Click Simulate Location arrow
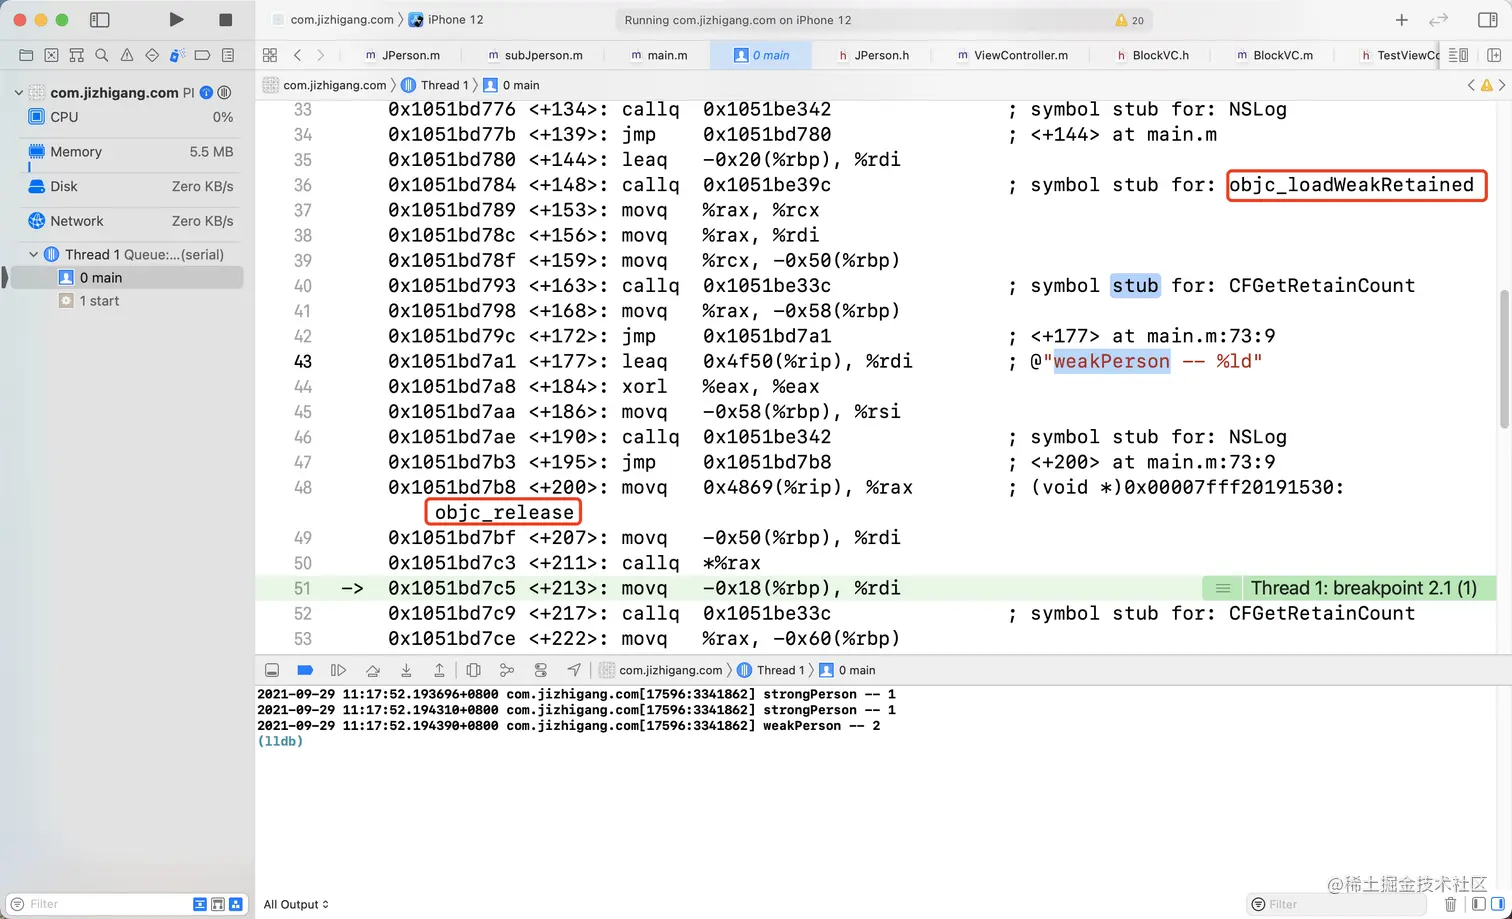Screen dimensions: 1512x919 click(574, 670)
